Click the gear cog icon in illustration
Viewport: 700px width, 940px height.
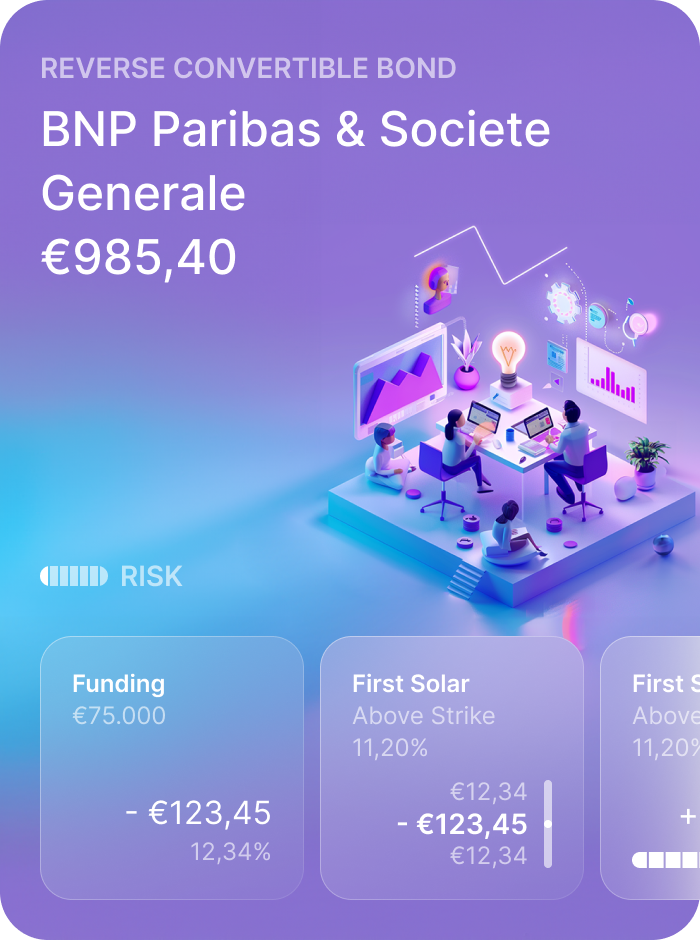(564, 303)
